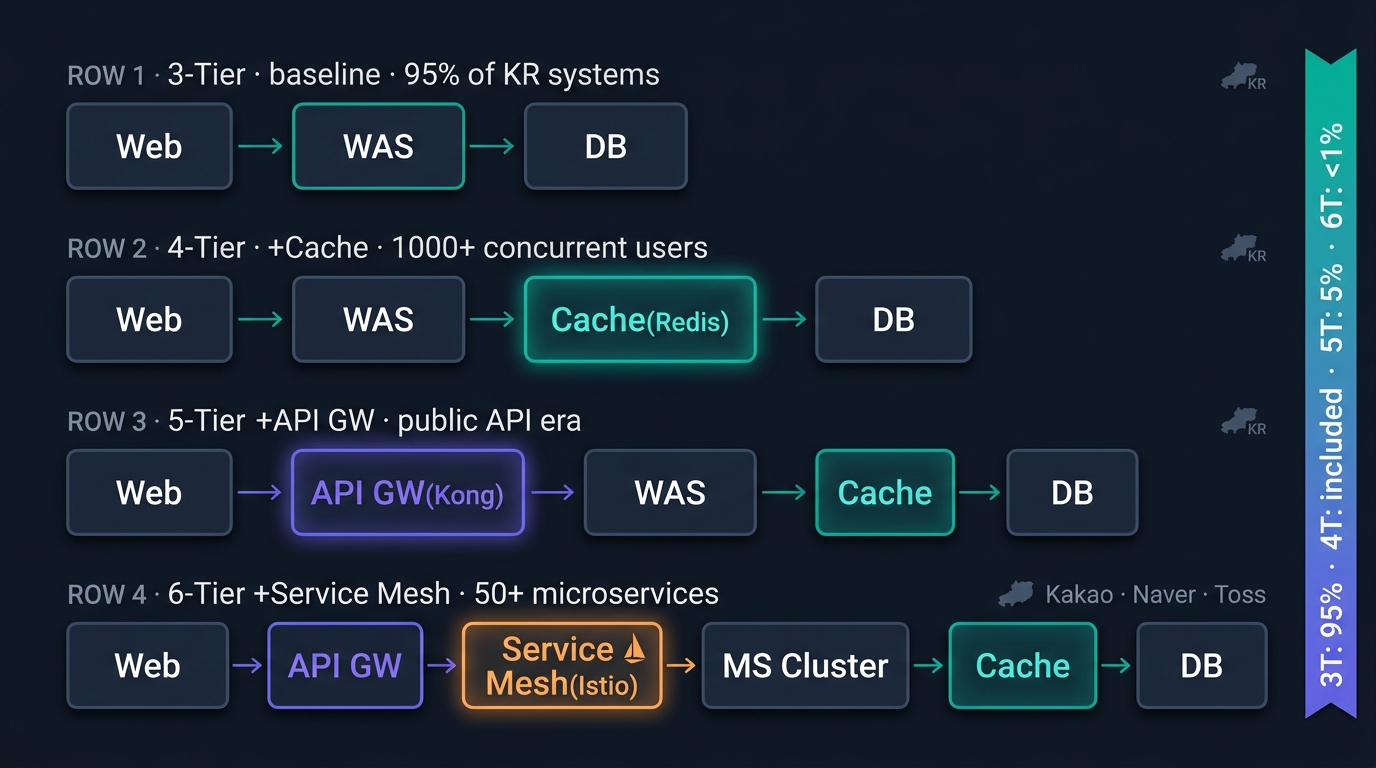Click the Kakao · Naver · Toss label

1155,595
